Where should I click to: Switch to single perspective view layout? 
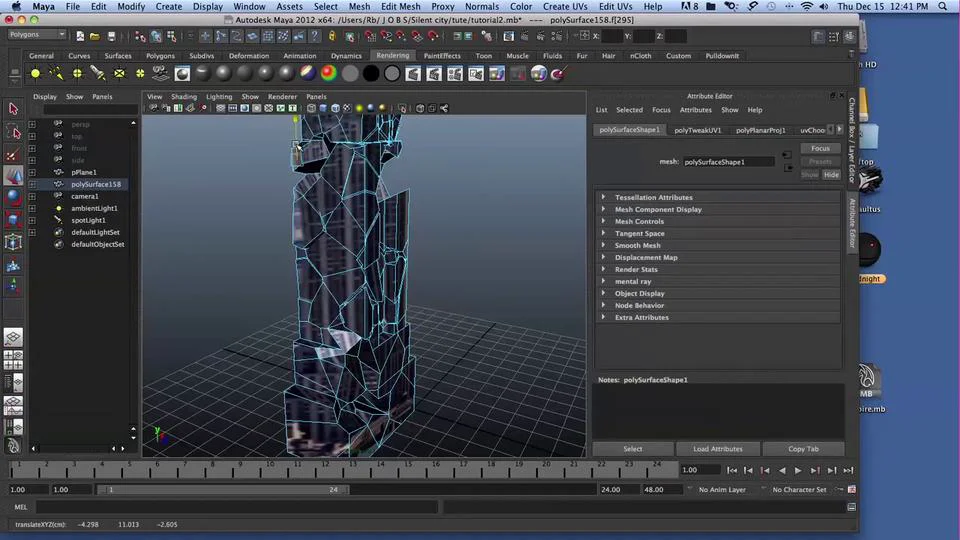click(13, 337)
